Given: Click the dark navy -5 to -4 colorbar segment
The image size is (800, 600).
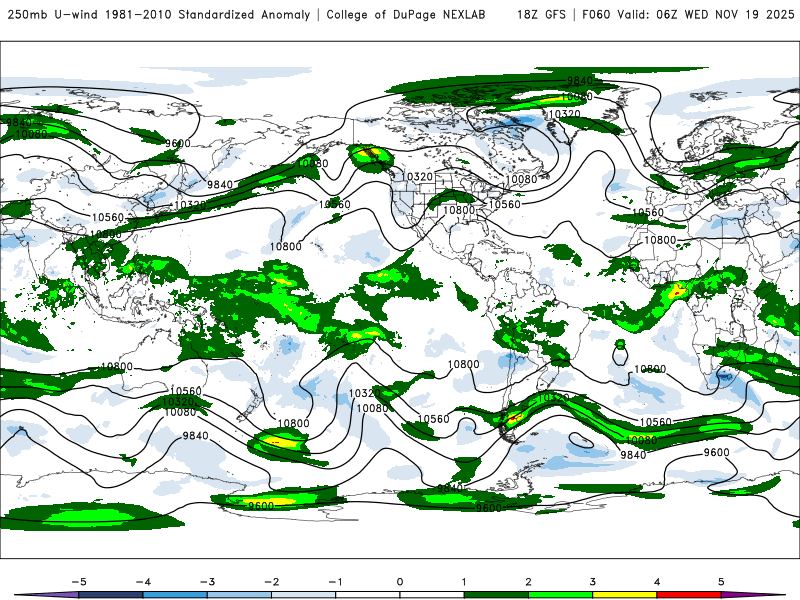Looking at the screenshot, I should click(x=111, y=595).
